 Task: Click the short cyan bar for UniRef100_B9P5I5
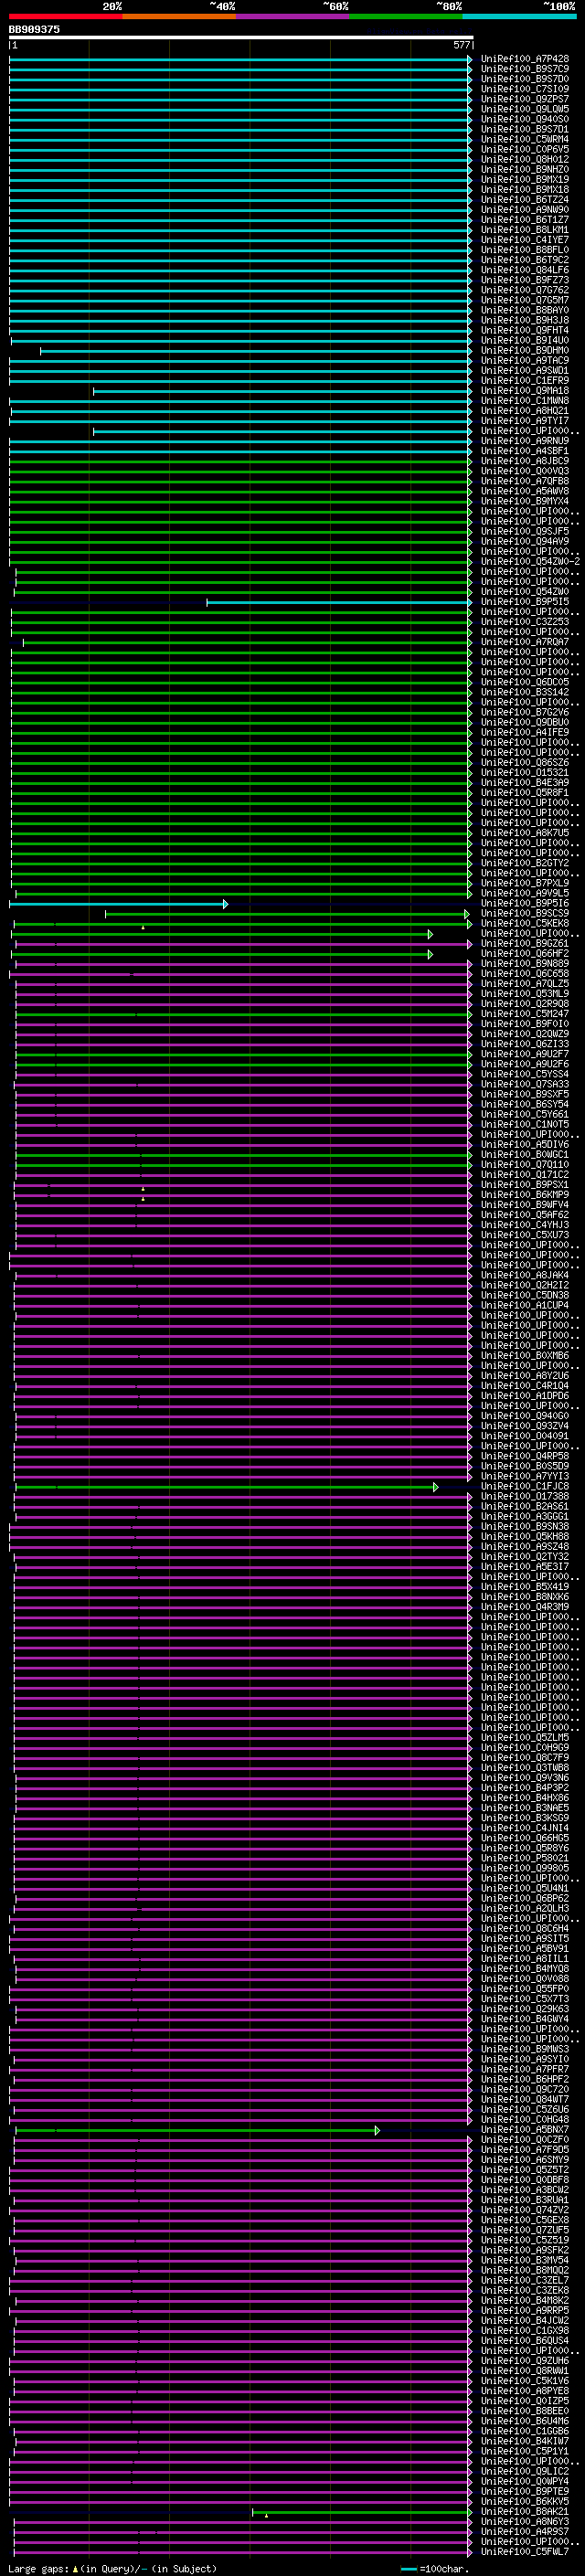pos(339,602)
